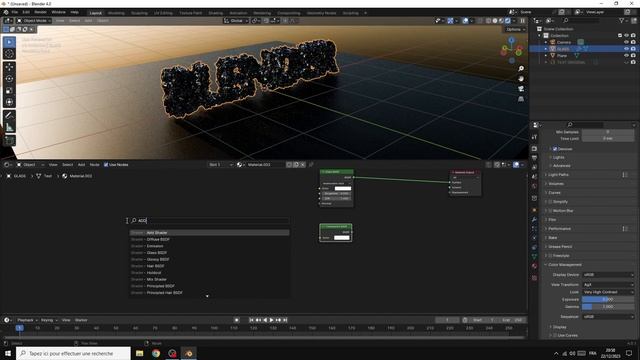
Task: Open the Display Device dropdown
Action: pos(608,275)
